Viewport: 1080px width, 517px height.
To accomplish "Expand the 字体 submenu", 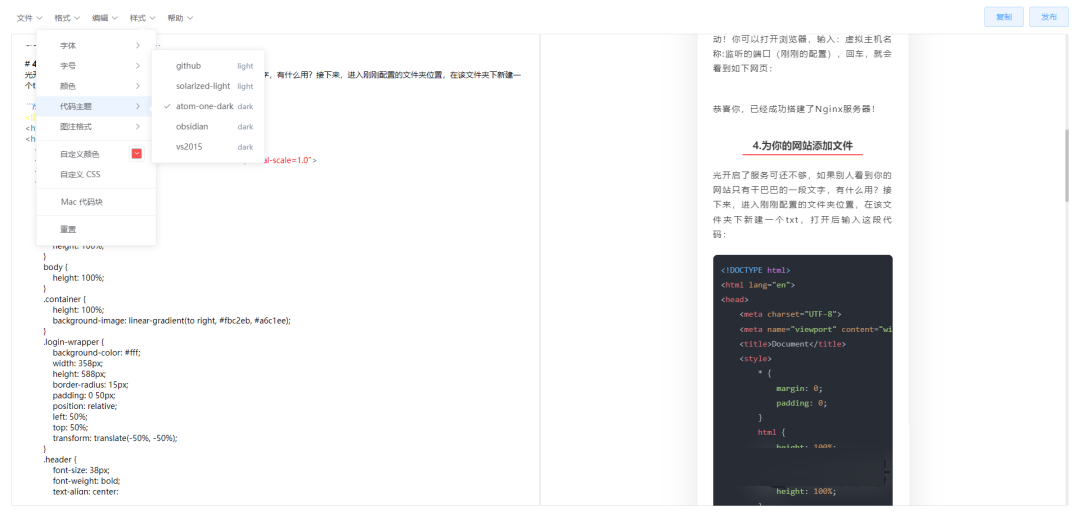I will coord(96,45).
